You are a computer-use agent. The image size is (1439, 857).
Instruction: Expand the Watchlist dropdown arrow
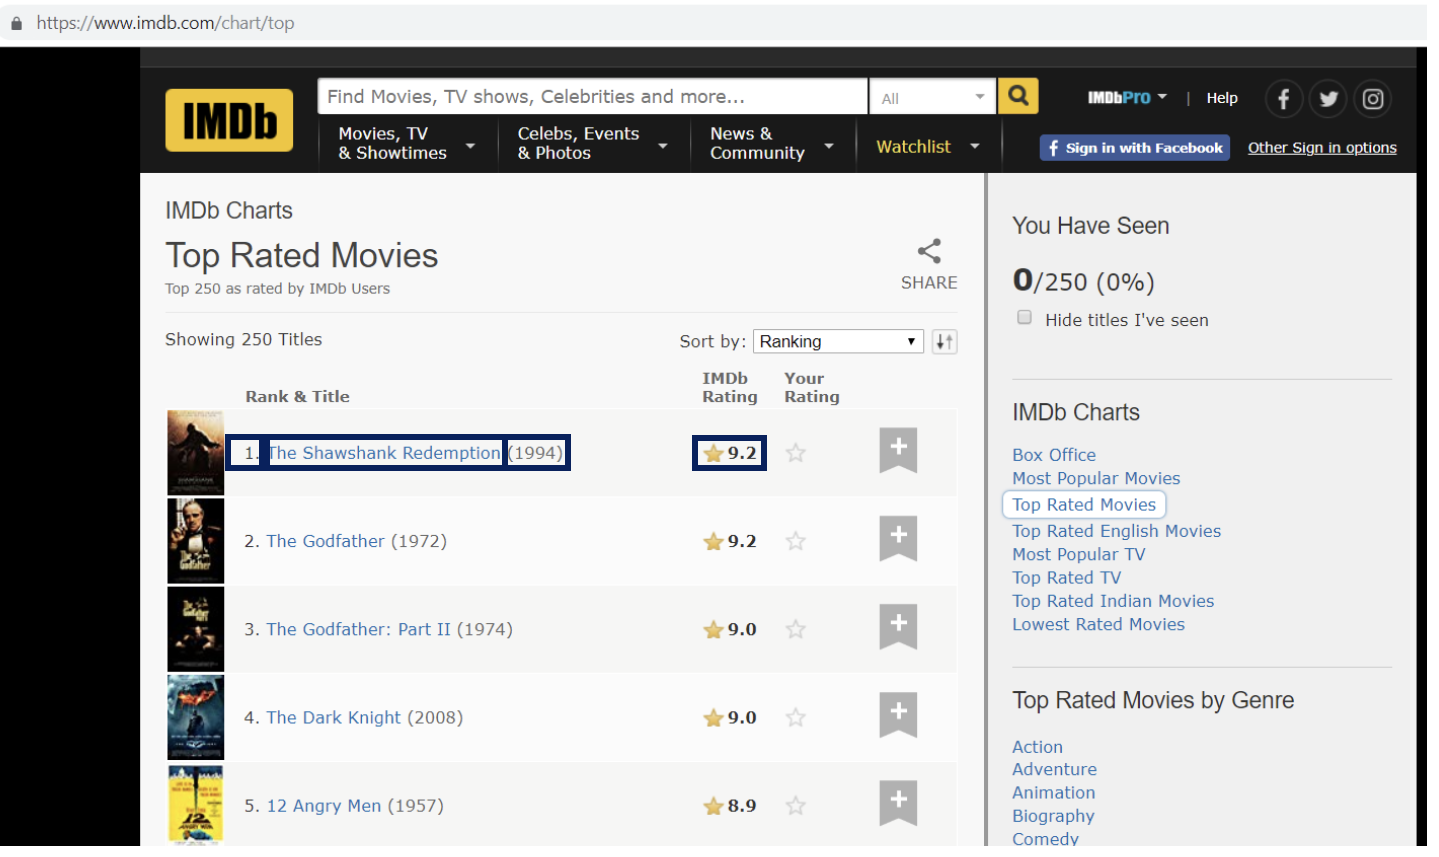975,146
